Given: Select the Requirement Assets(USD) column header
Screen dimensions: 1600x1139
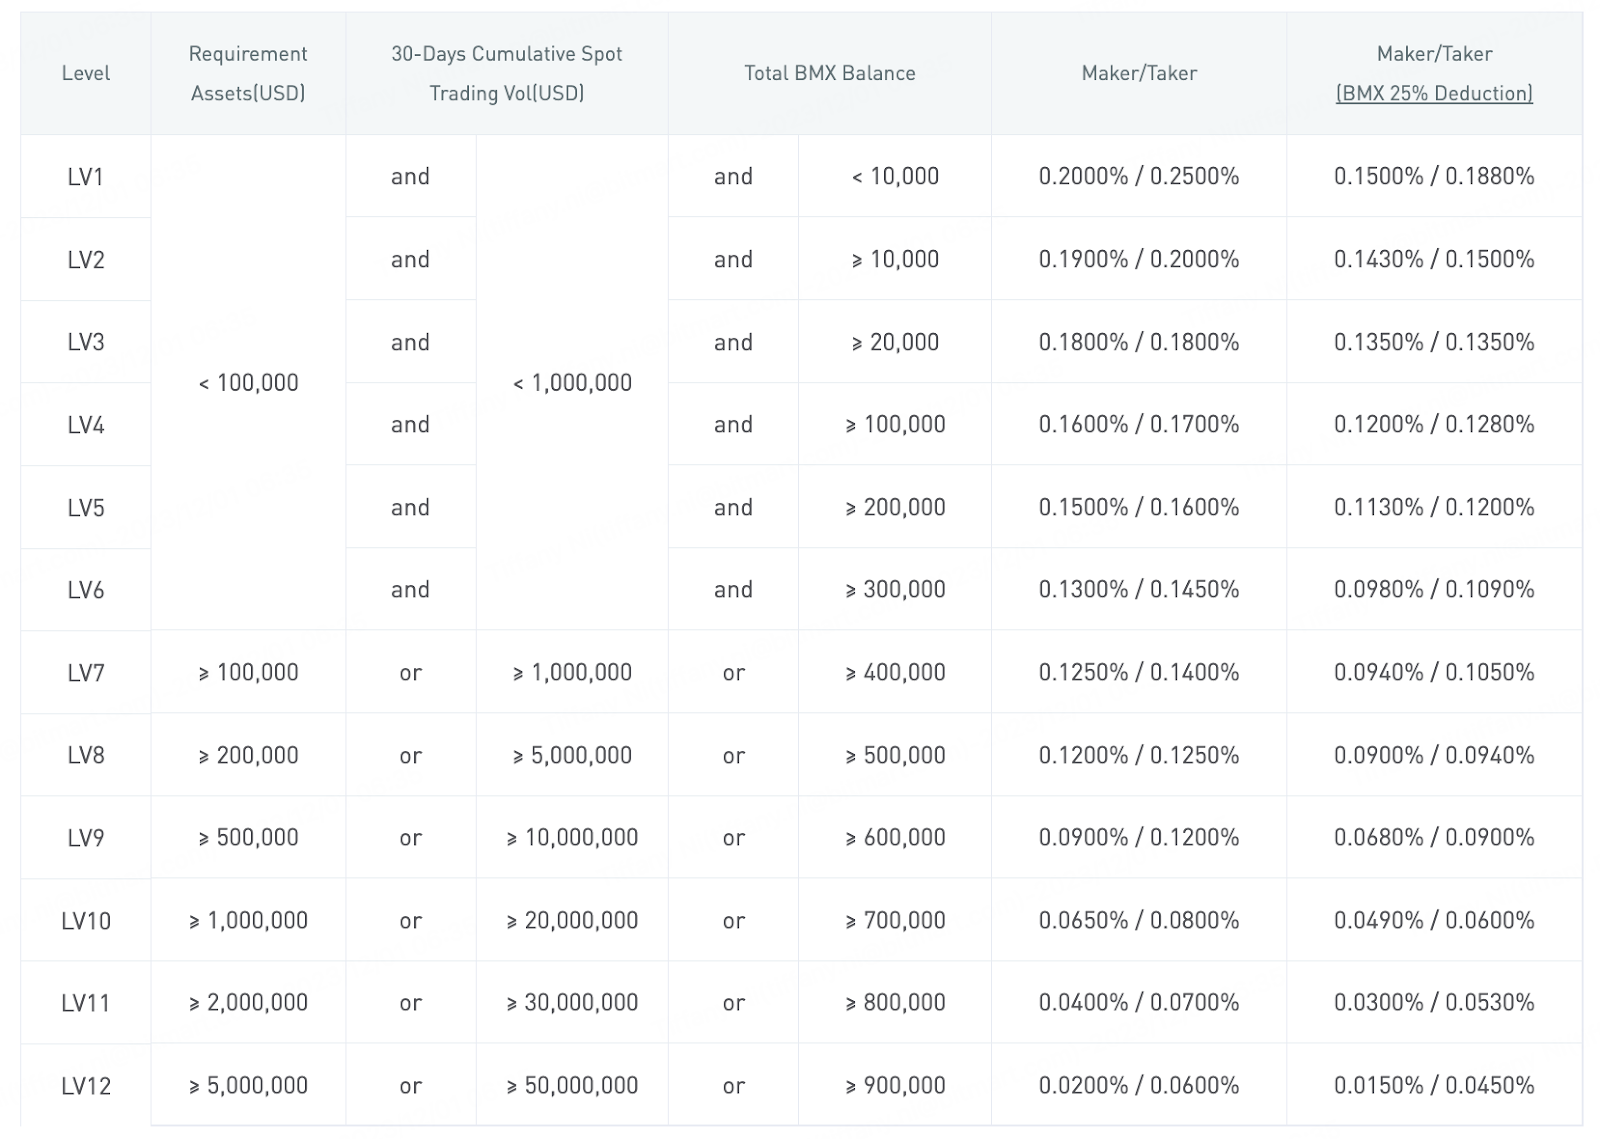Looking at the screenshot, I should pyautogui.click(x=247, y=73).
